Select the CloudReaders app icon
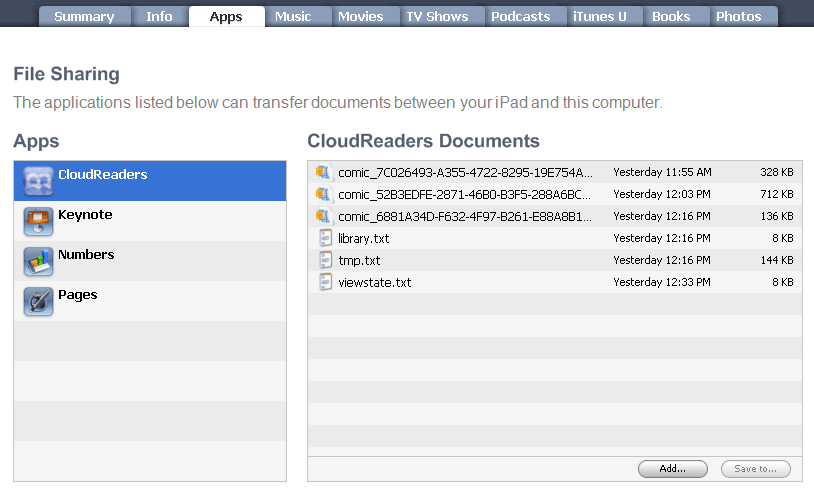814x490 pixels. pos(38,181)
